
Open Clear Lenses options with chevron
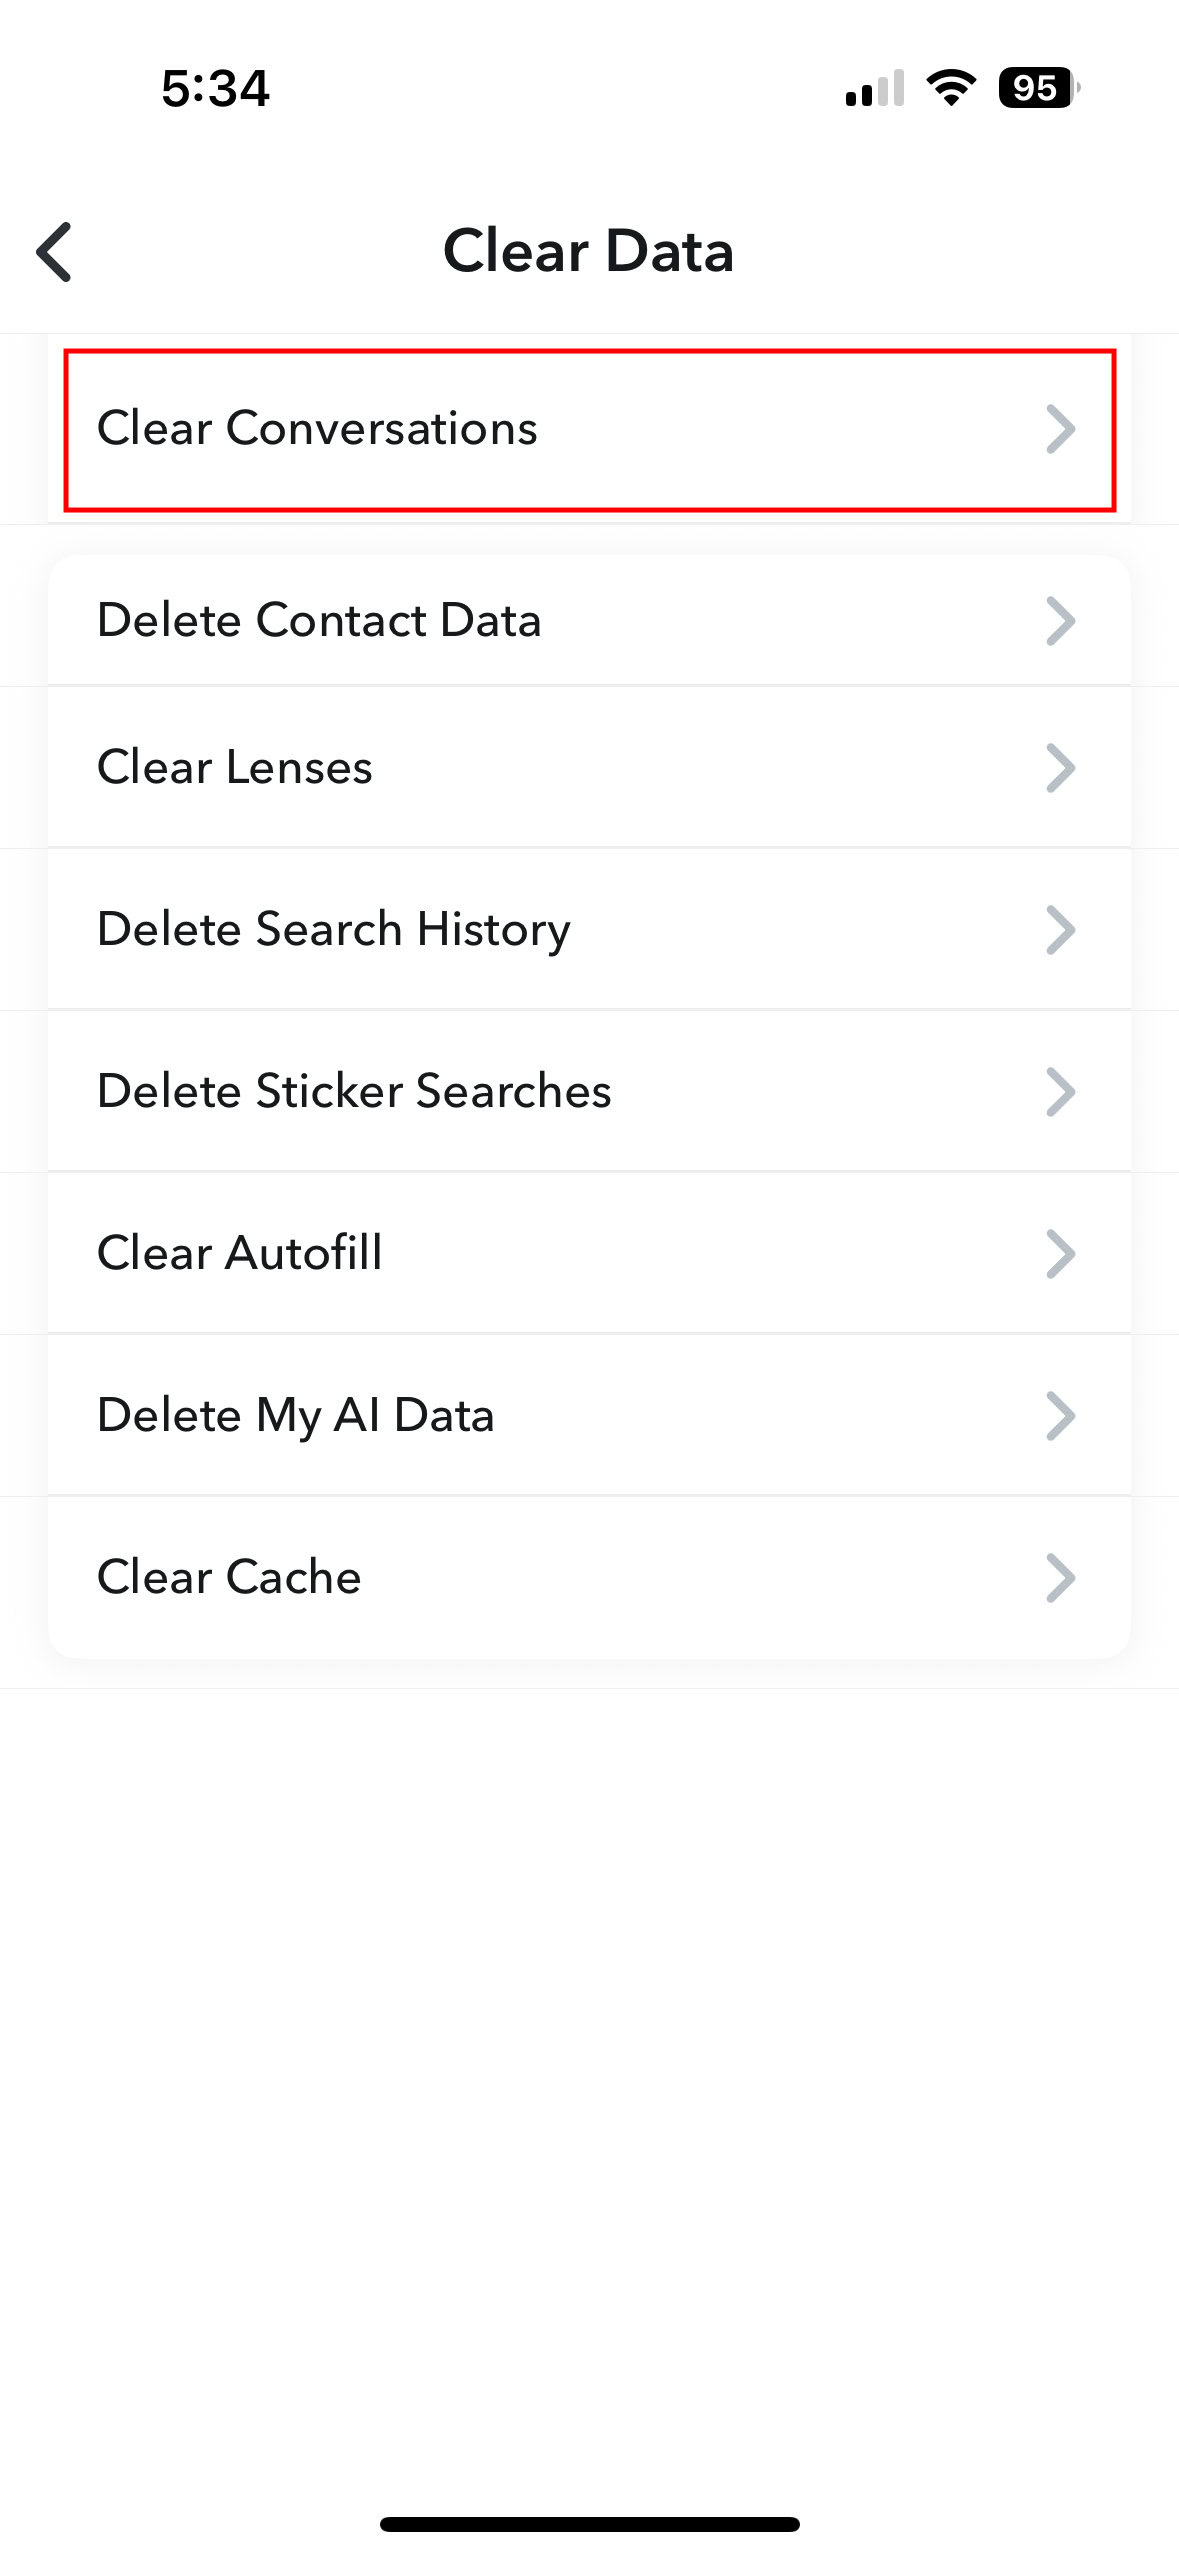(1062, 768)
